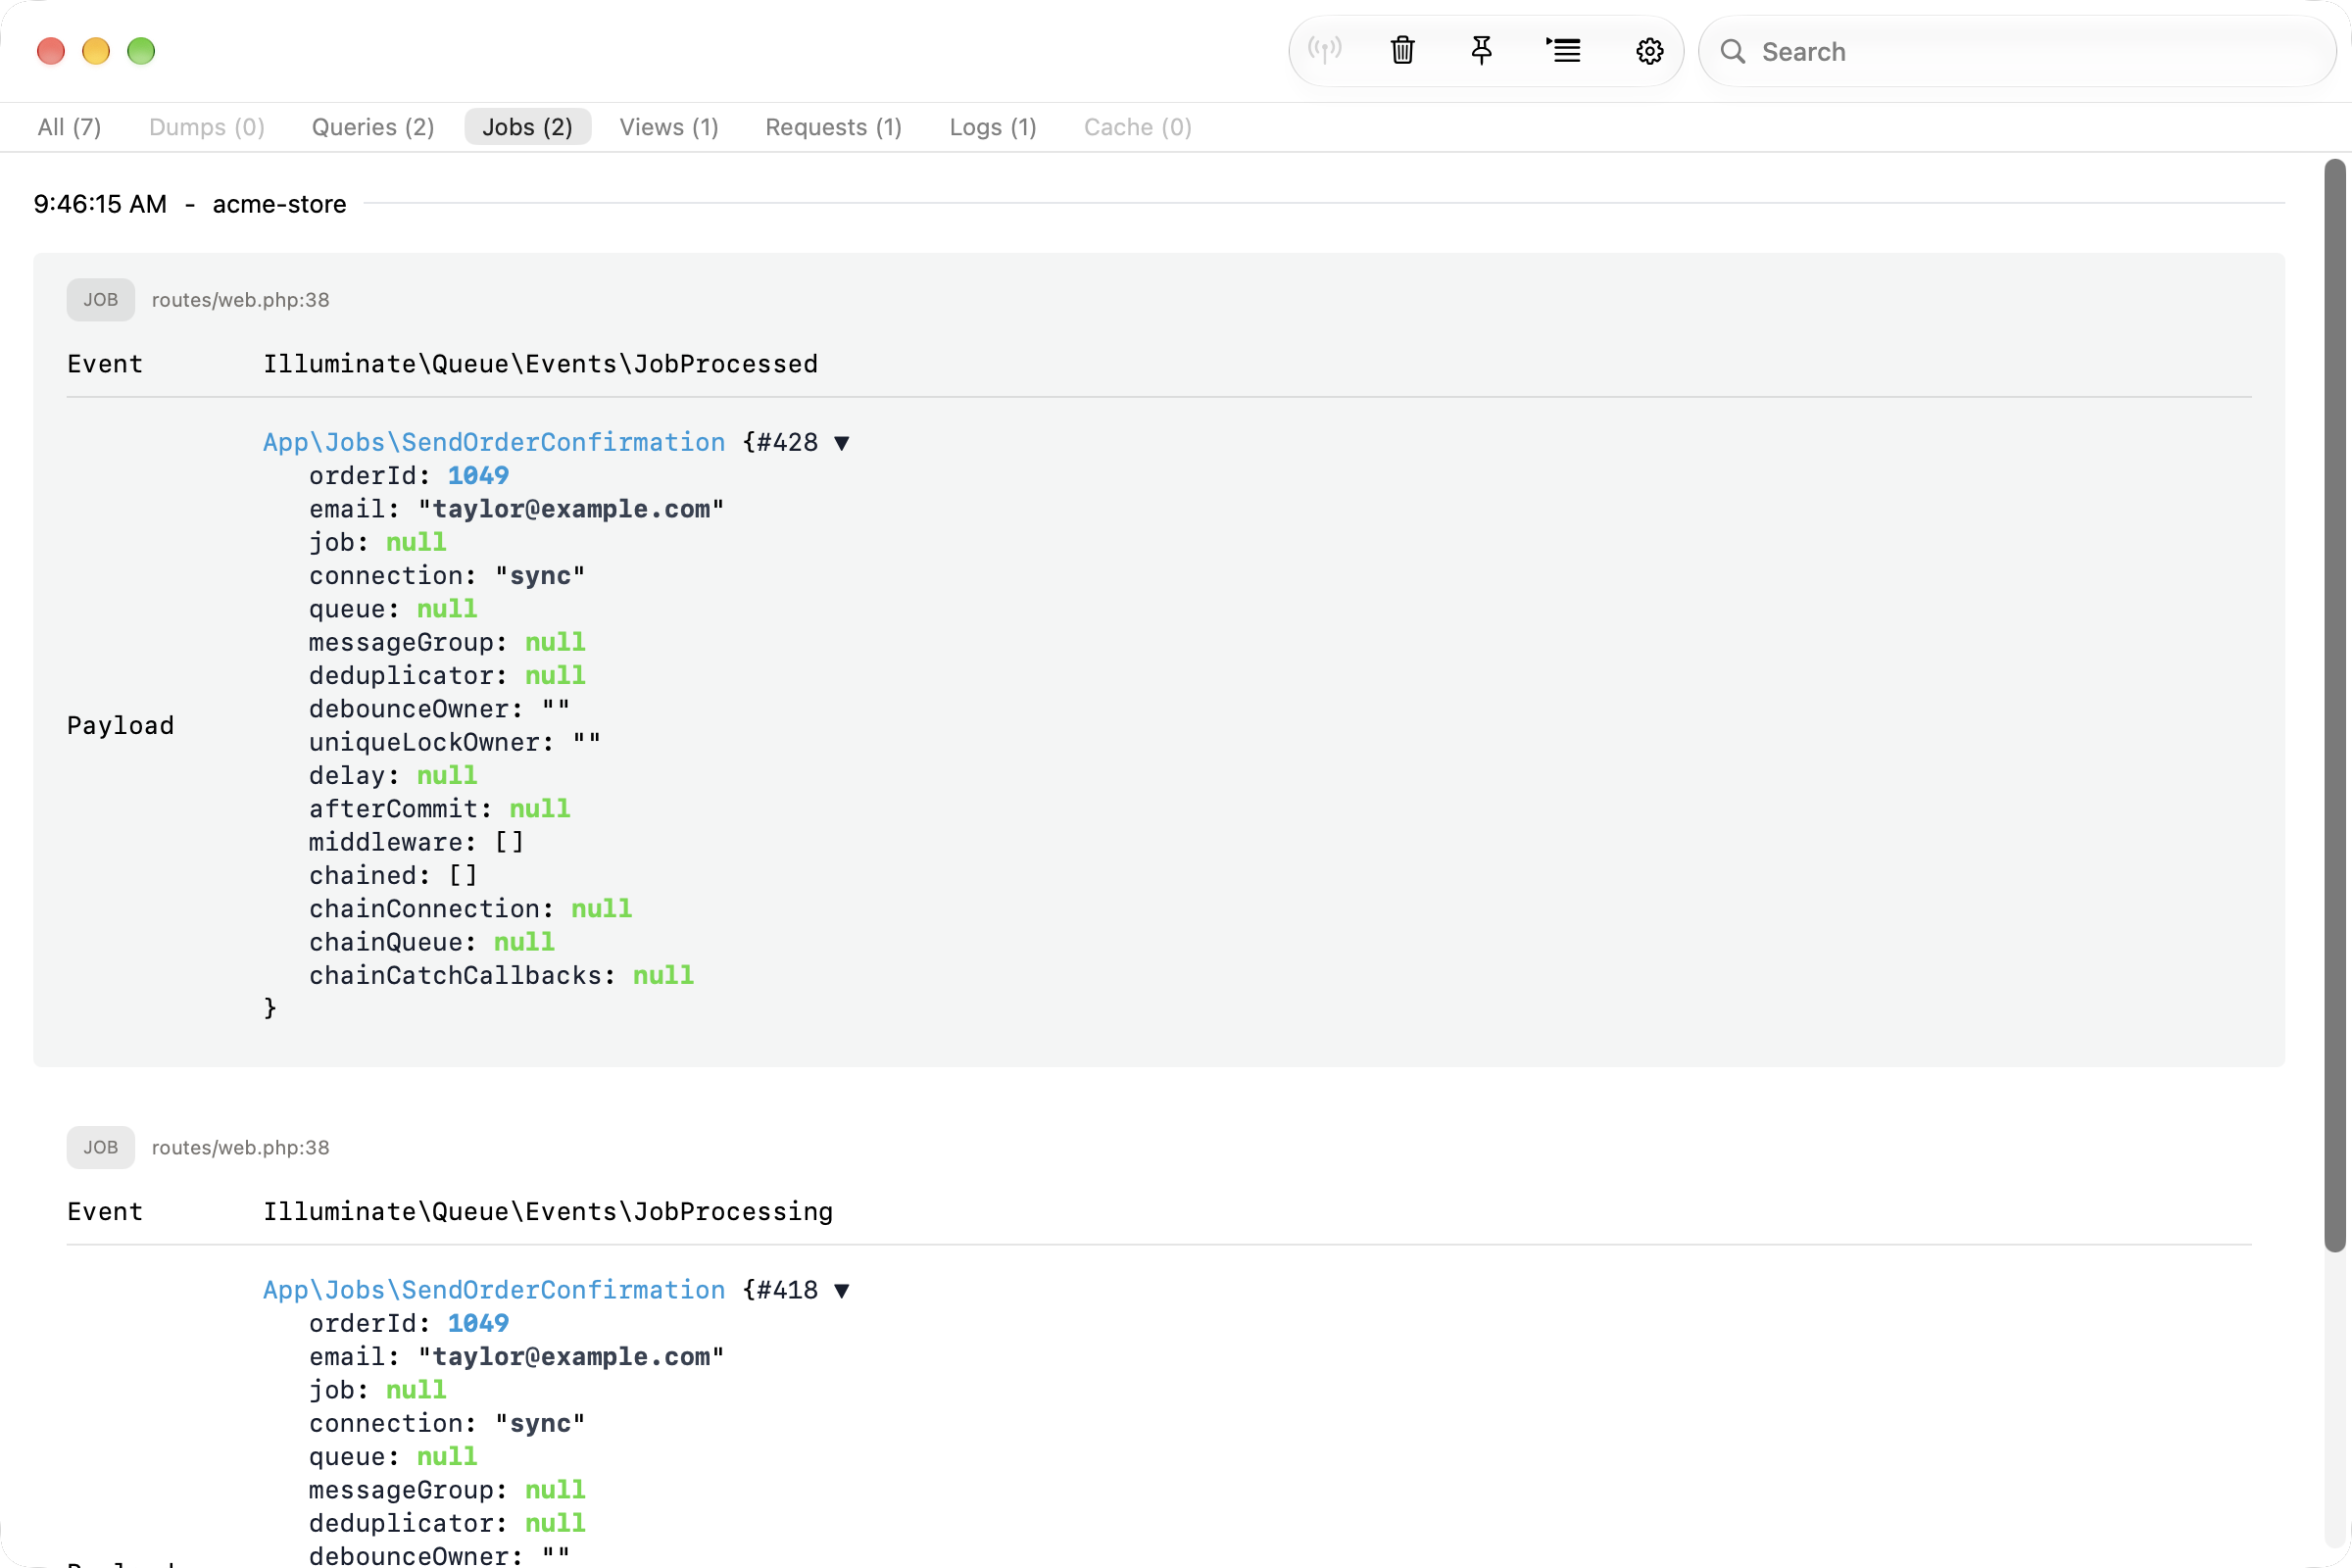This screenshot has height=1568, width=2352.
Task: Click orderId value 1049 in #428 payload
Action: (x=478, y=476)
